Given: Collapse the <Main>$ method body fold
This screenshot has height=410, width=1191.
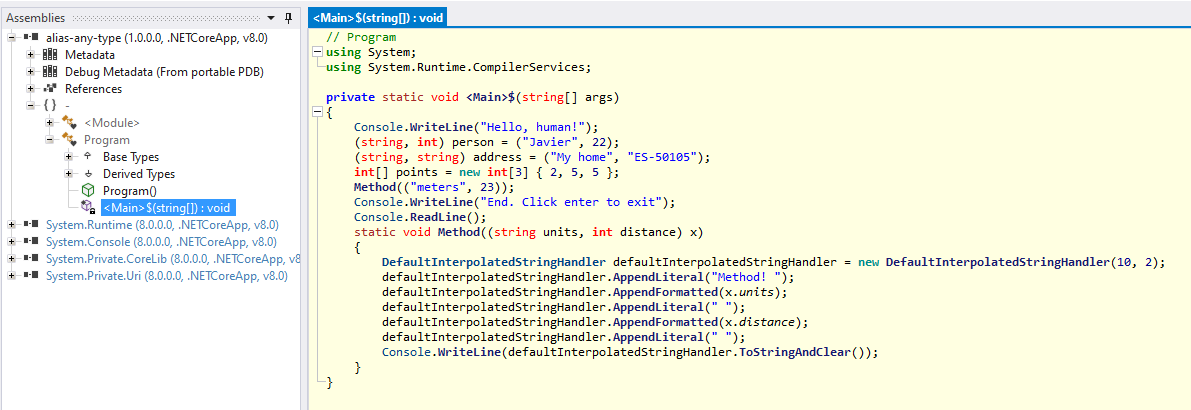Looking at the screenshot, I should (316, 112).
